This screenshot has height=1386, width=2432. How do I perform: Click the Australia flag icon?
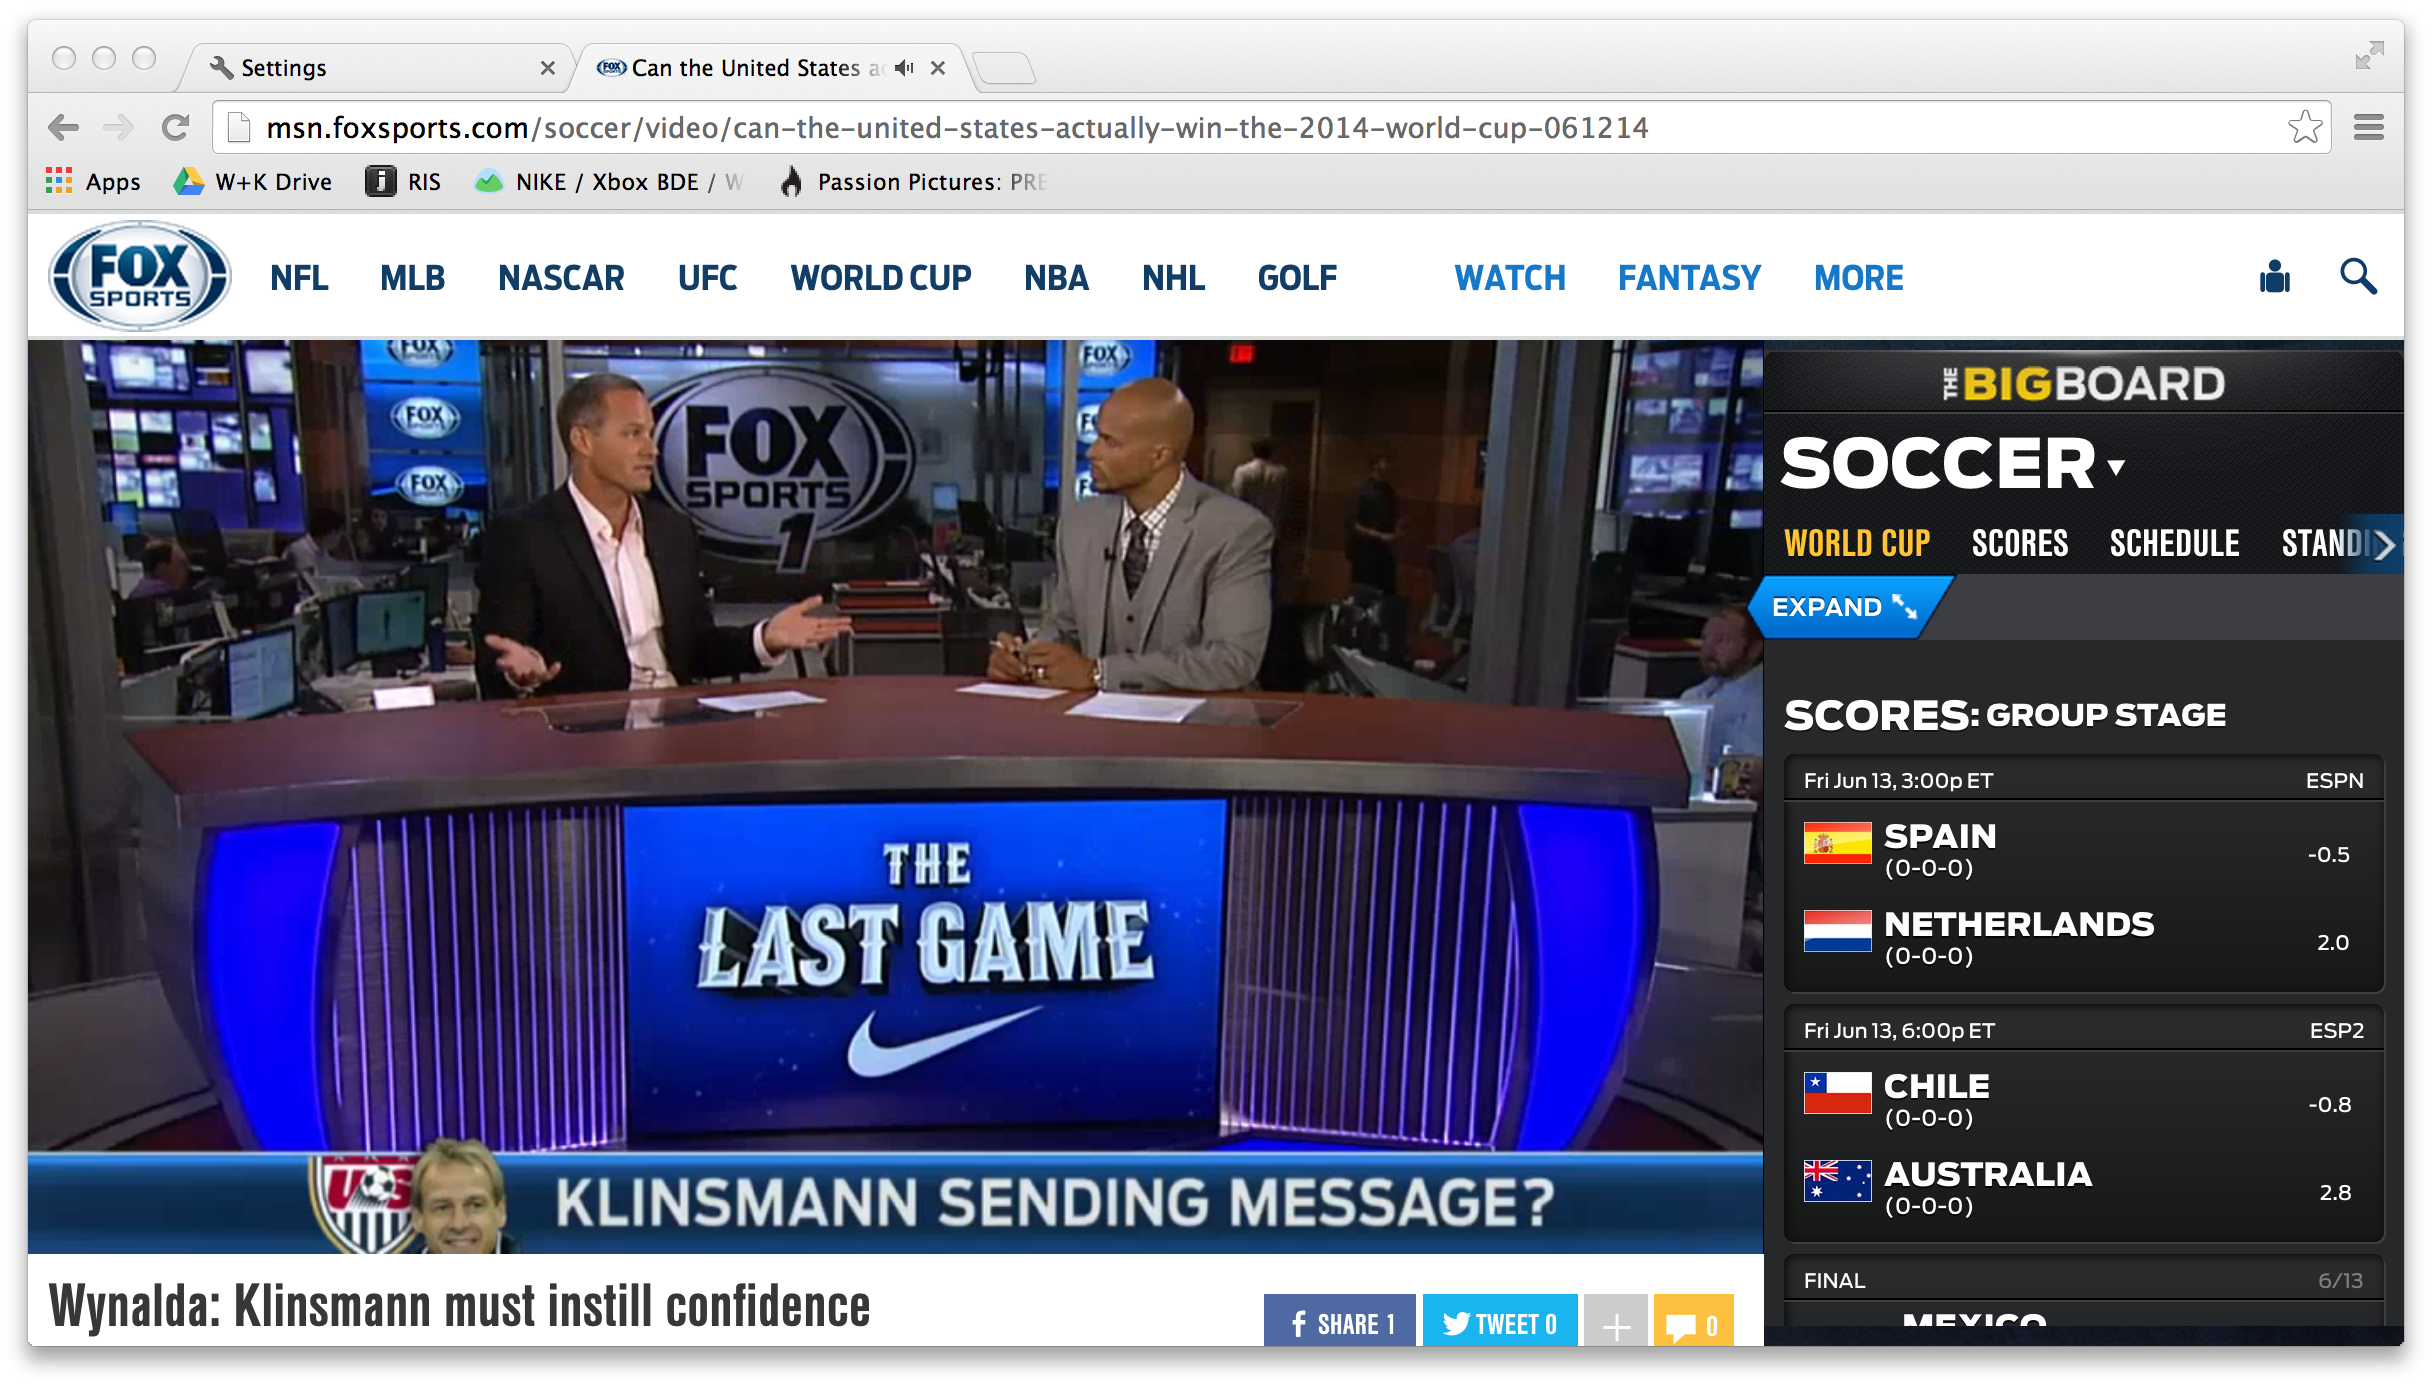(1837, 1181)
